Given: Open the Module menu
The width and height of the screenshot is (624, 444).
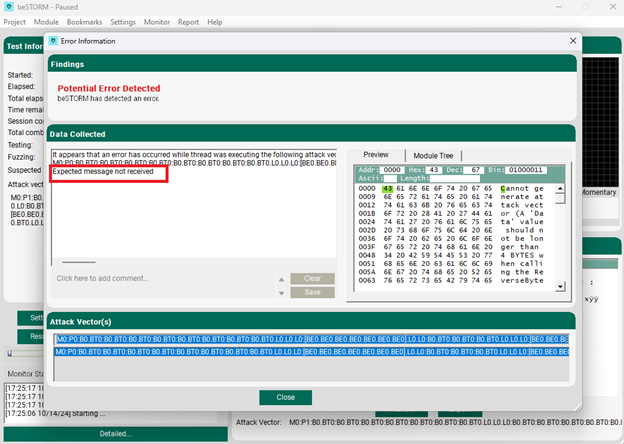Looking at the screenshot, I should [x=46, y=22].
